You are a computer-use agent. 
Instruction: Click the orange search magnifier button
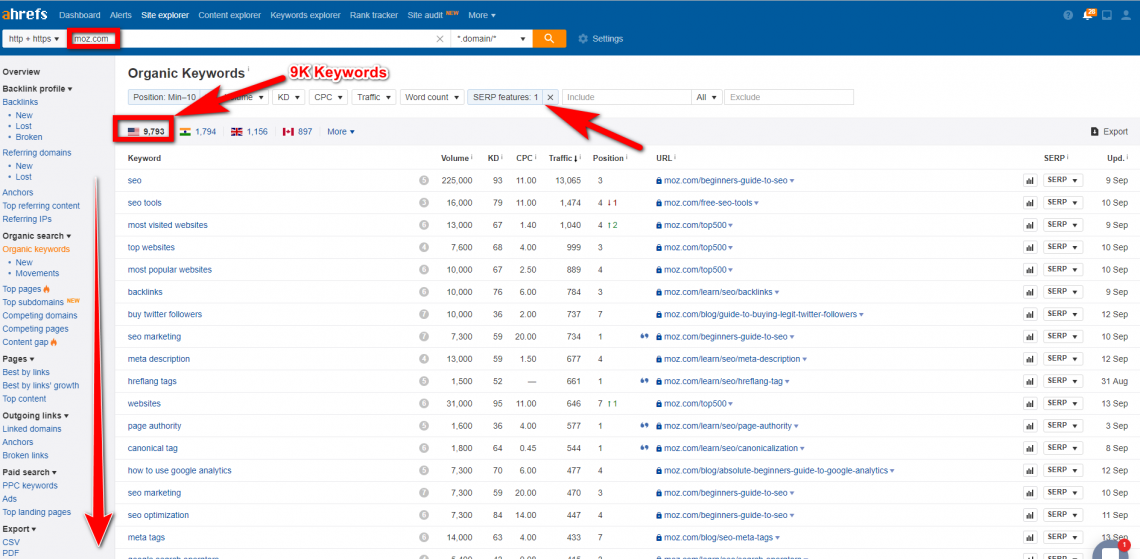click(x=549, y=38)
